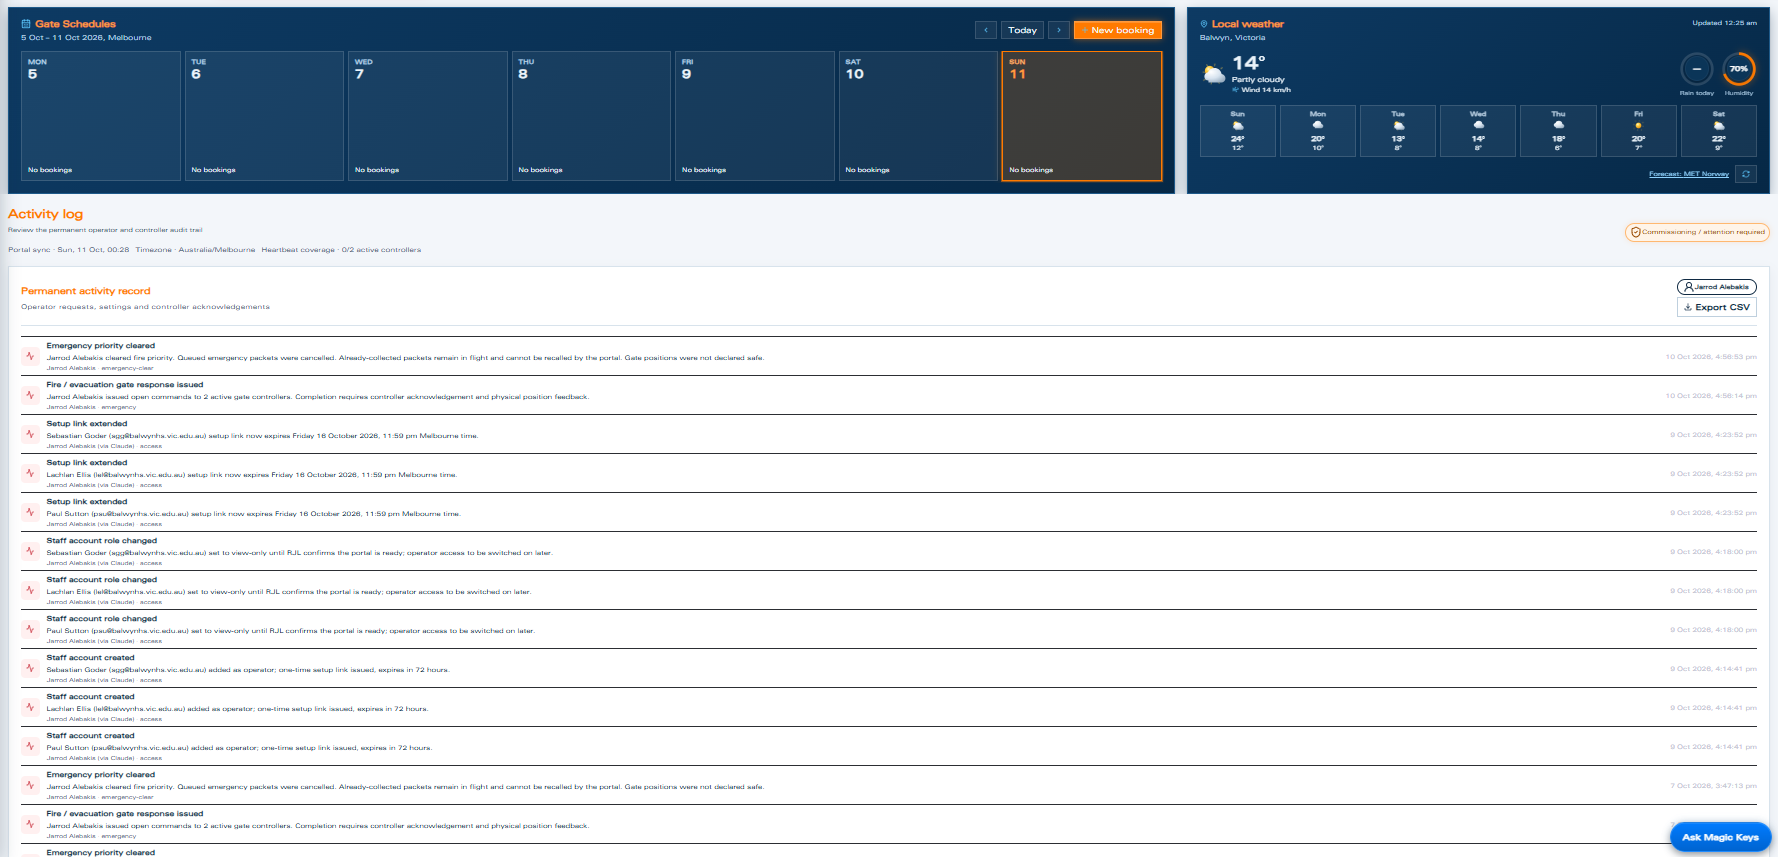Image resolution: width=1778 pixels, height=857 pixels.
Task: Click the user icon in the Jarrod profile pill
Action: 1689,287
